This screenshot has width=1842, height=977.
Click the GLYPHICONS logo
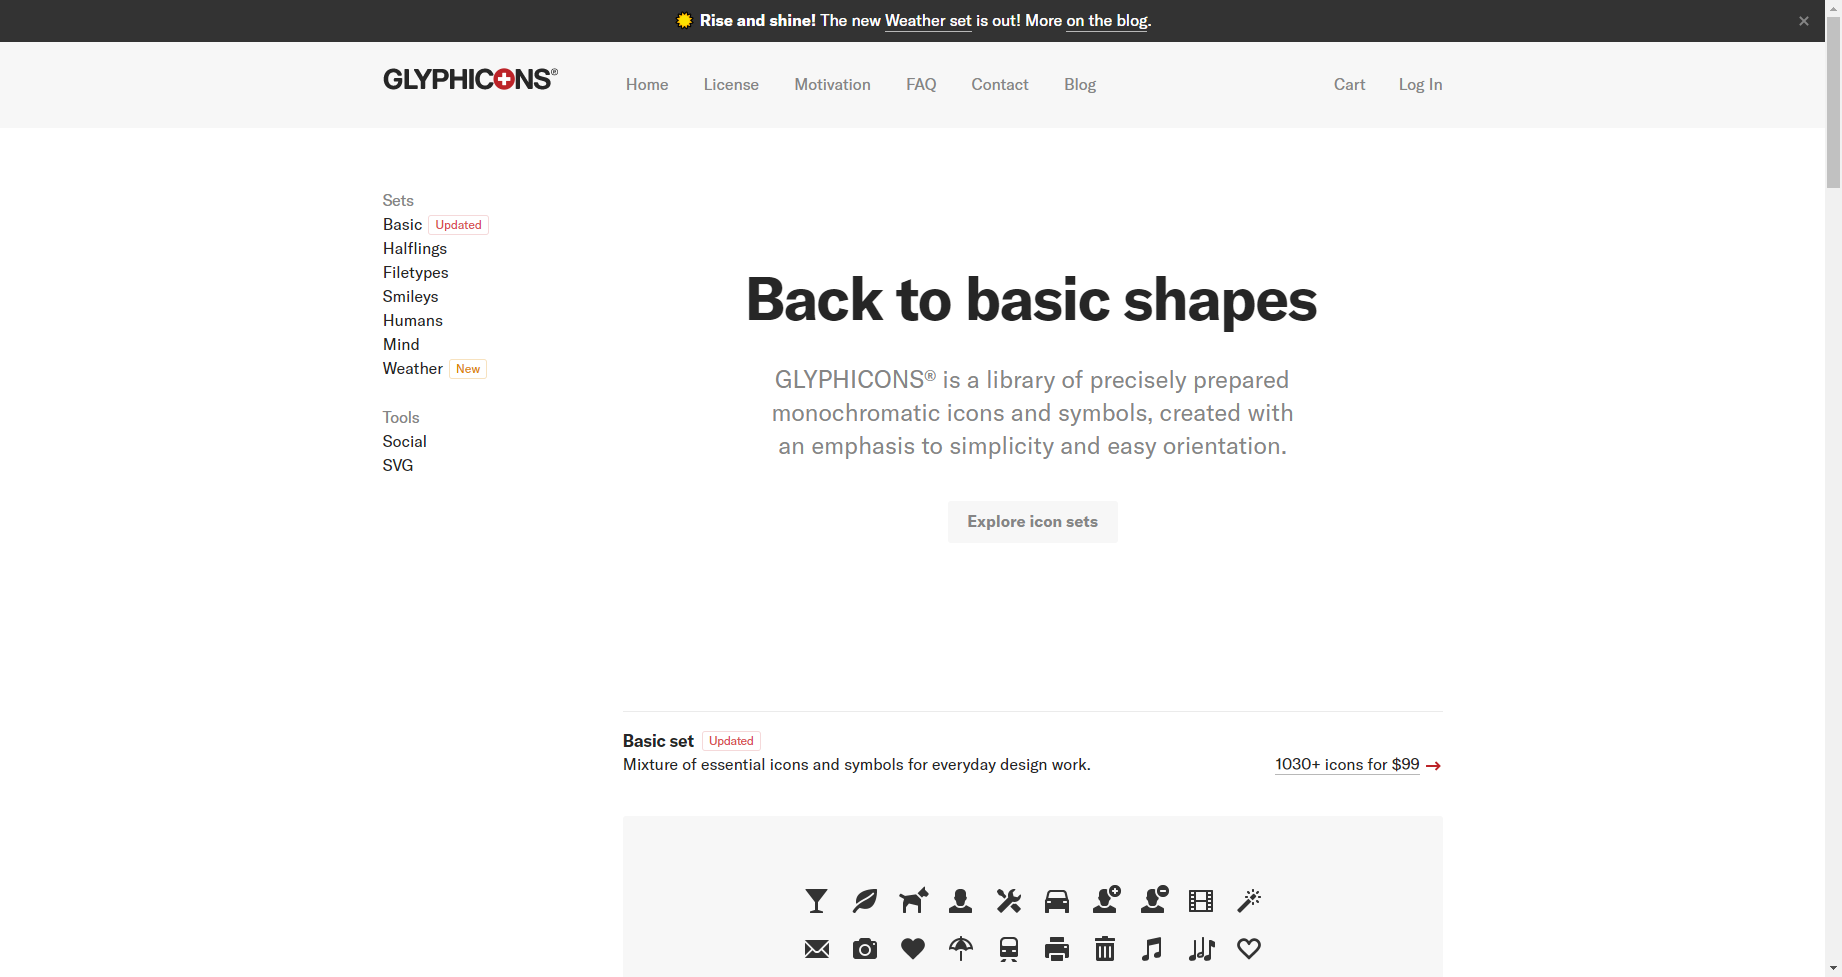[470, 80]
